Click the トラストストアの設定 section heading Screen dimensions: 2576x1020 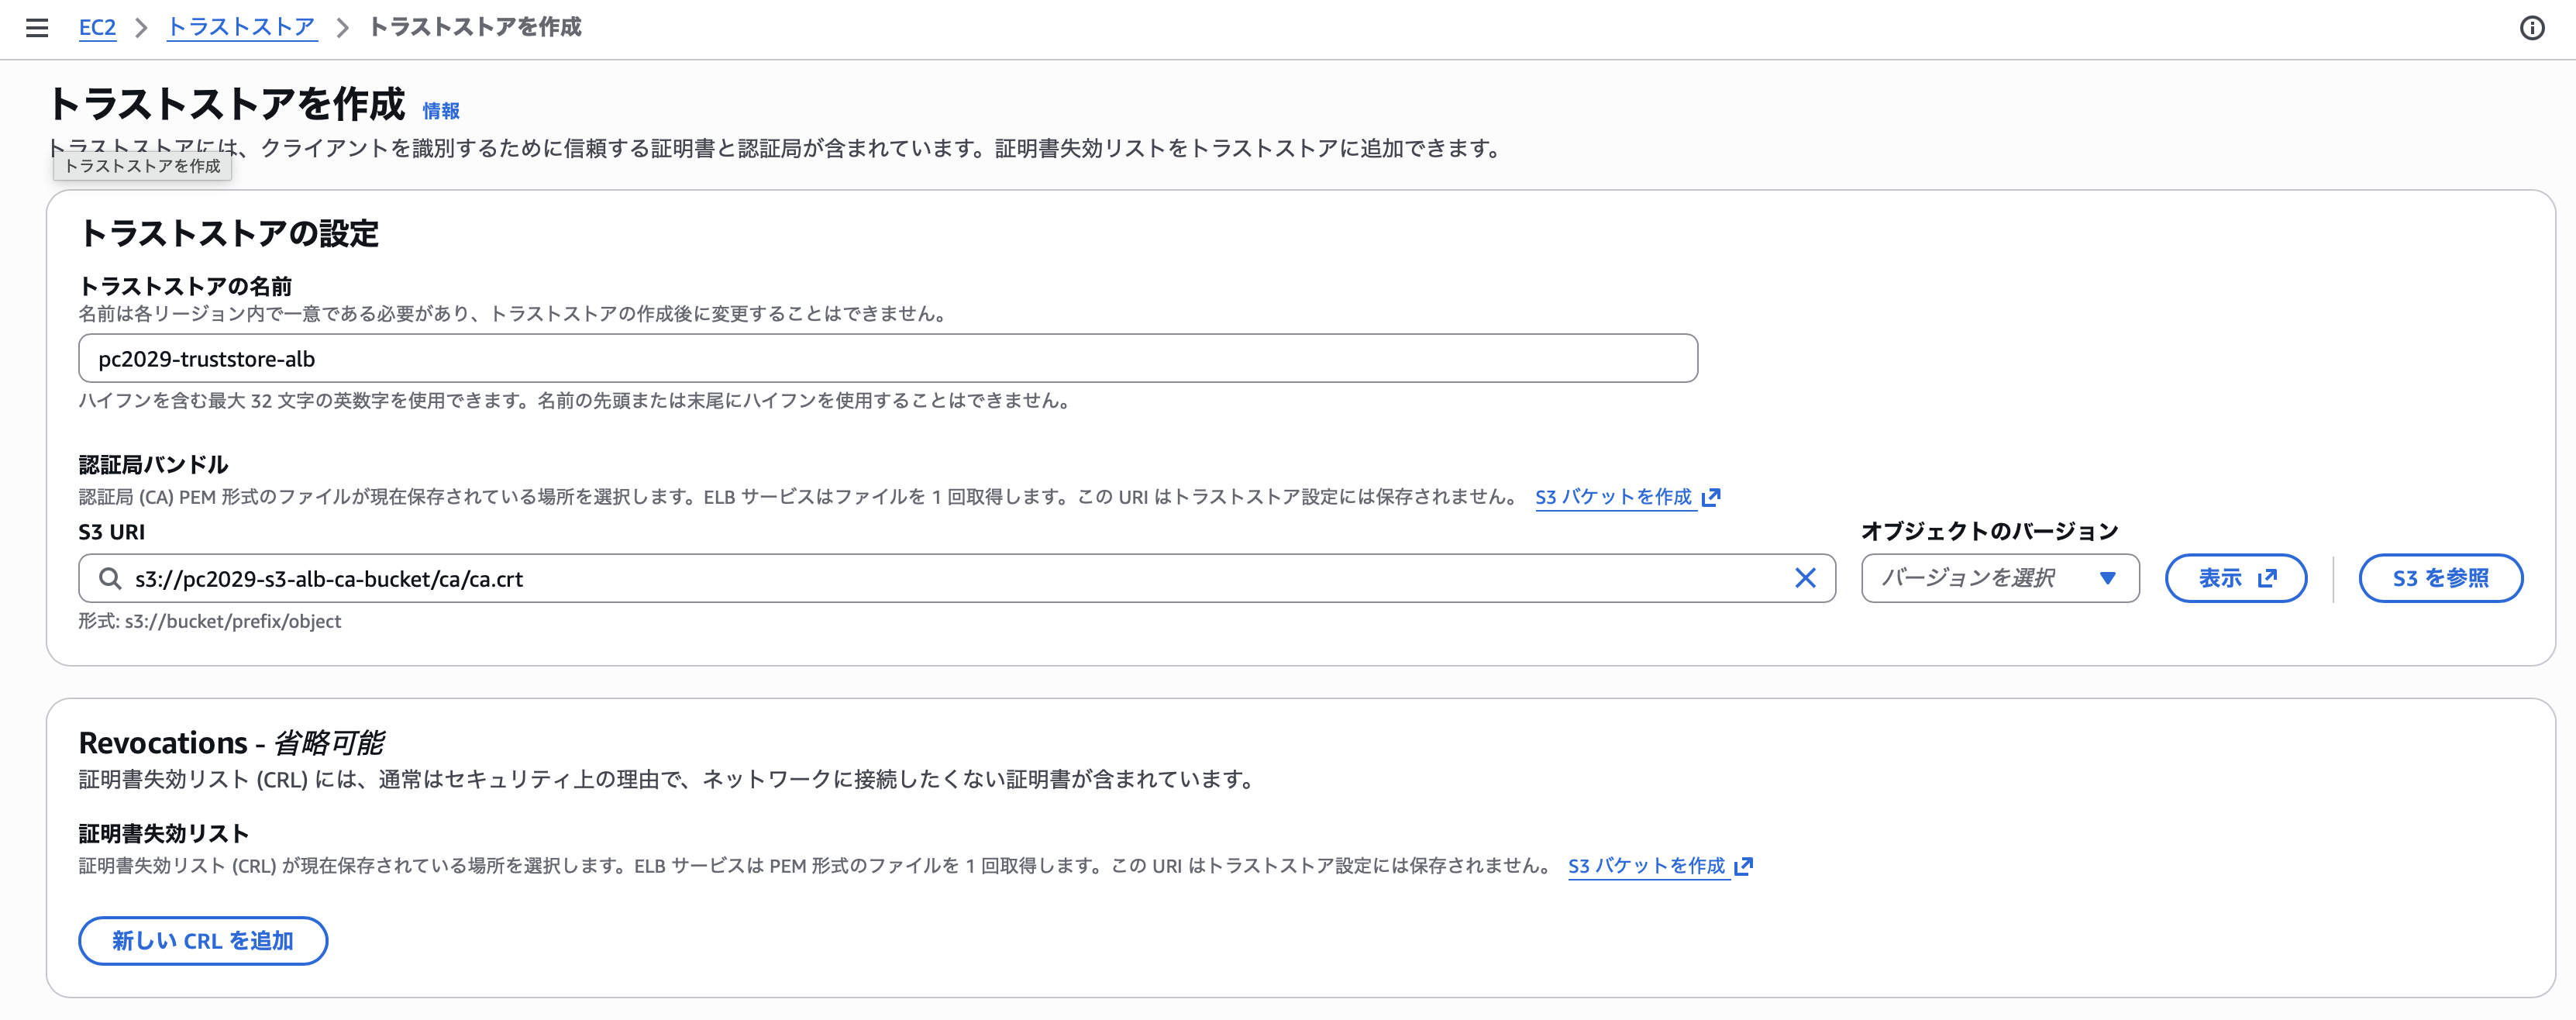click(x=229, y=234)
